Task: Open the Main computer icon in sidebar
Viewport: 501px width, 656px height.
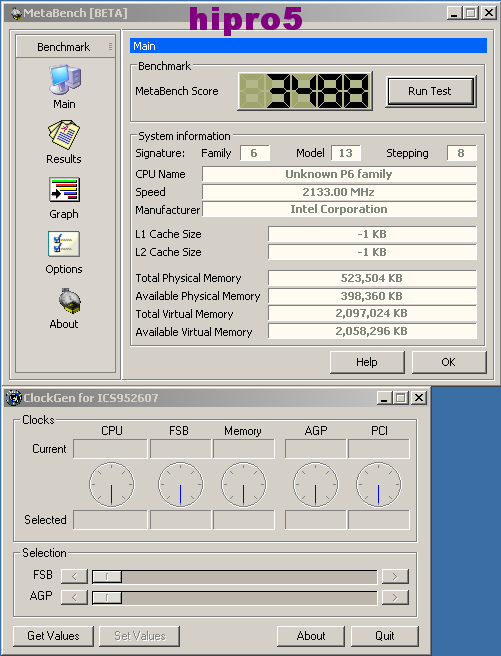Action: 65,79
